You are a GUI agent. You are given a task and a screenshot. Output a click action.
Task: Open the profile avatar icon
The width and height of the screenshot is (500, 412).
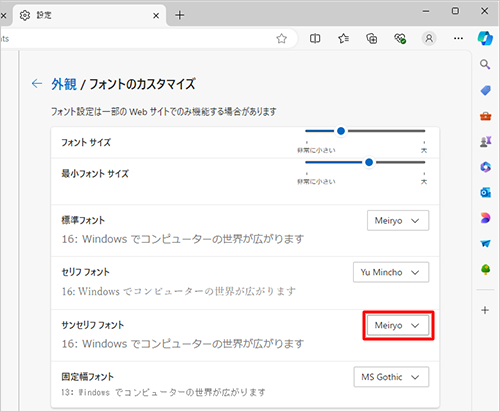[x=429, y=39]
